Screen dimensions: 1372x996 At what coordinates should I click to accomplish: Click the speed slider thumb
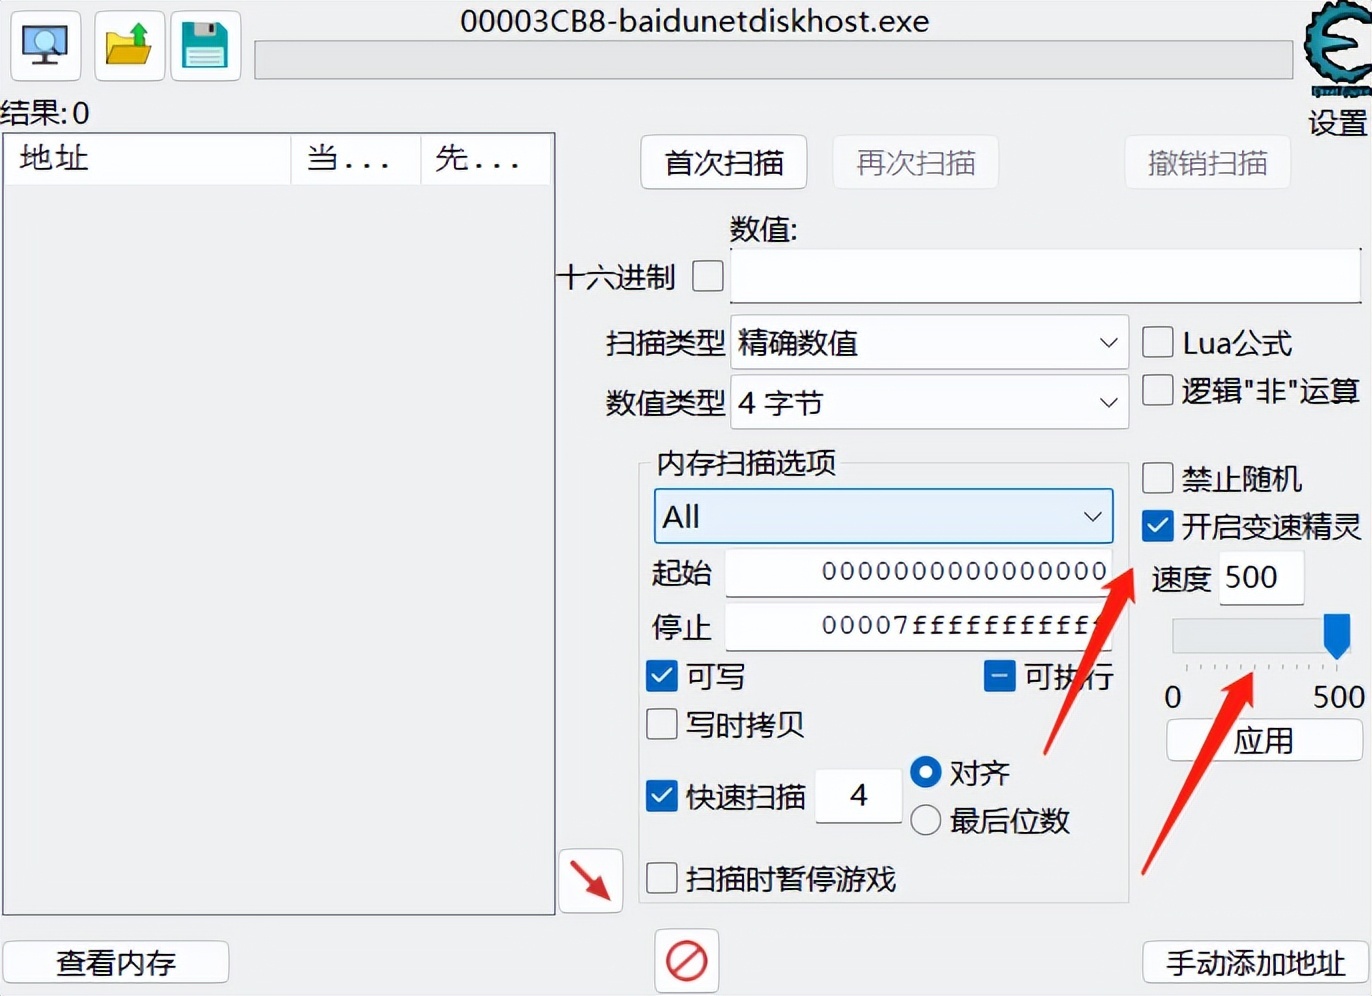1337,636
